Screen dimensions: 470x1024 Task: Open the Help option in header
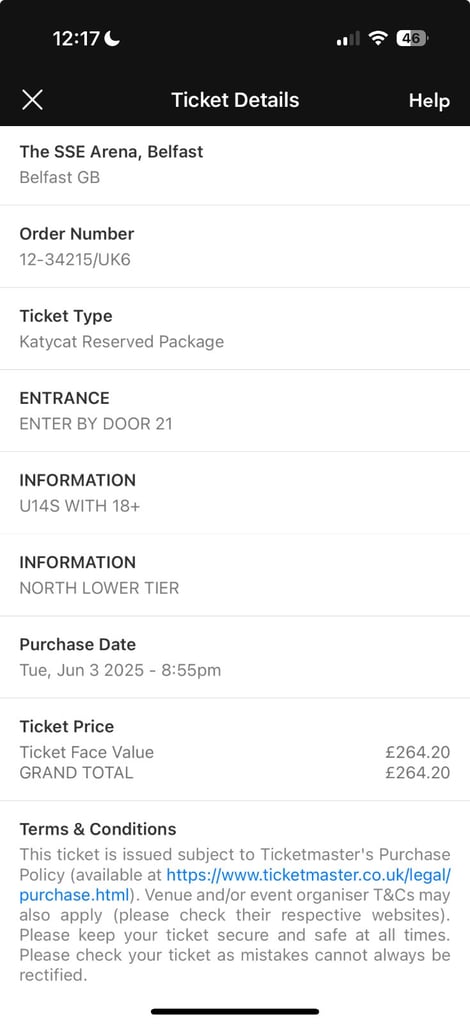(429, 101)
